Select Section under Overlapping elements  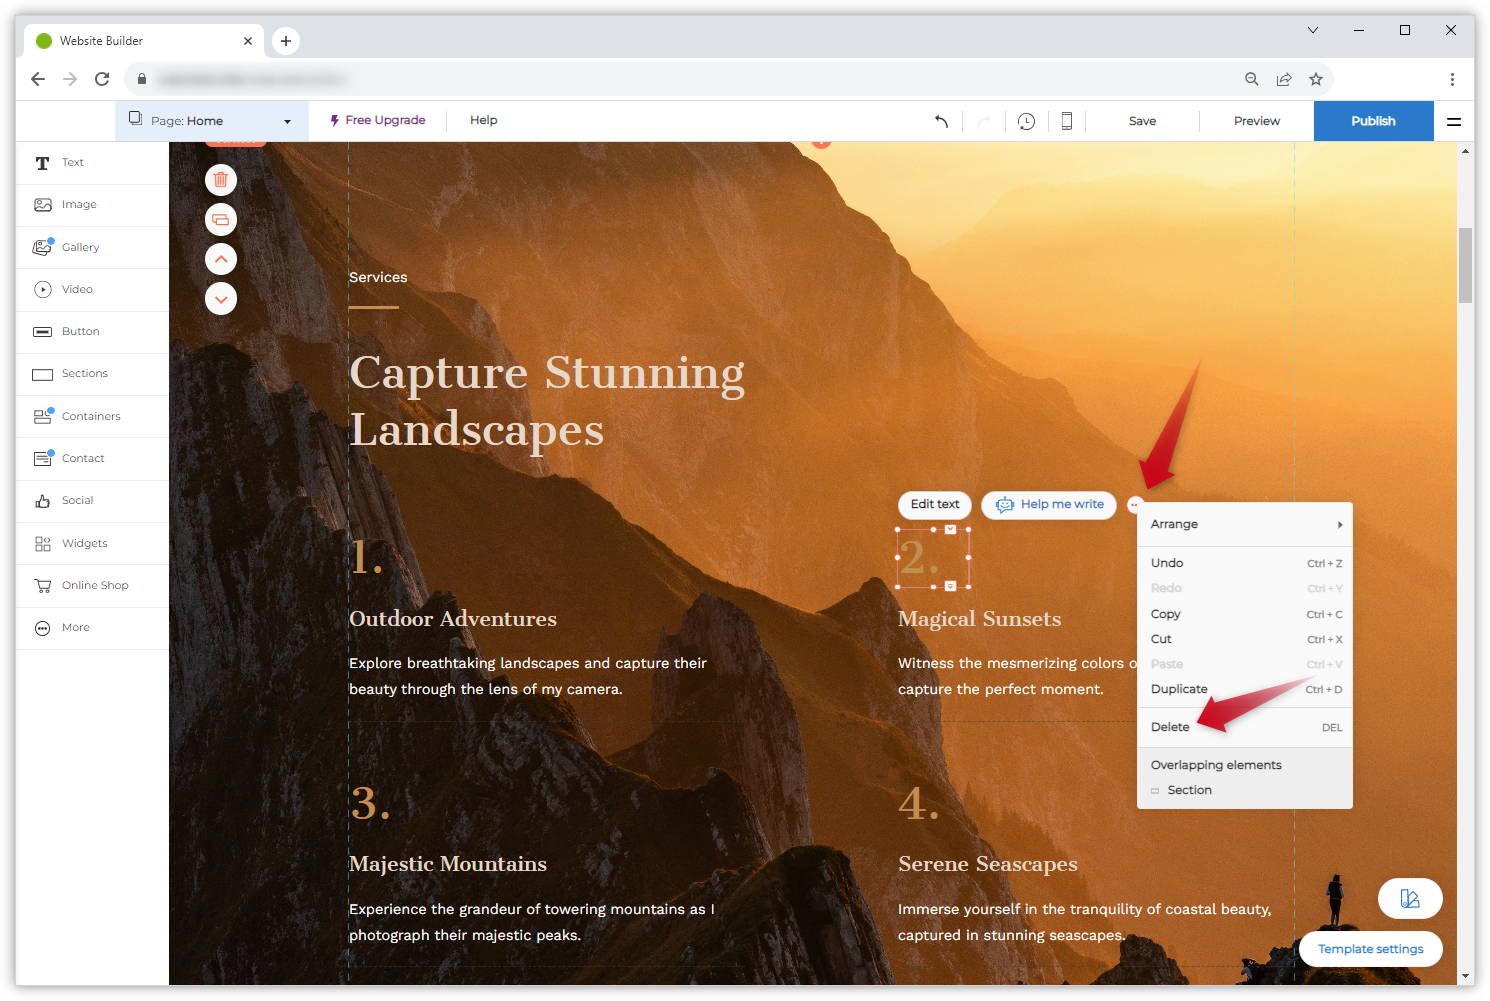tap(1189, 790)
